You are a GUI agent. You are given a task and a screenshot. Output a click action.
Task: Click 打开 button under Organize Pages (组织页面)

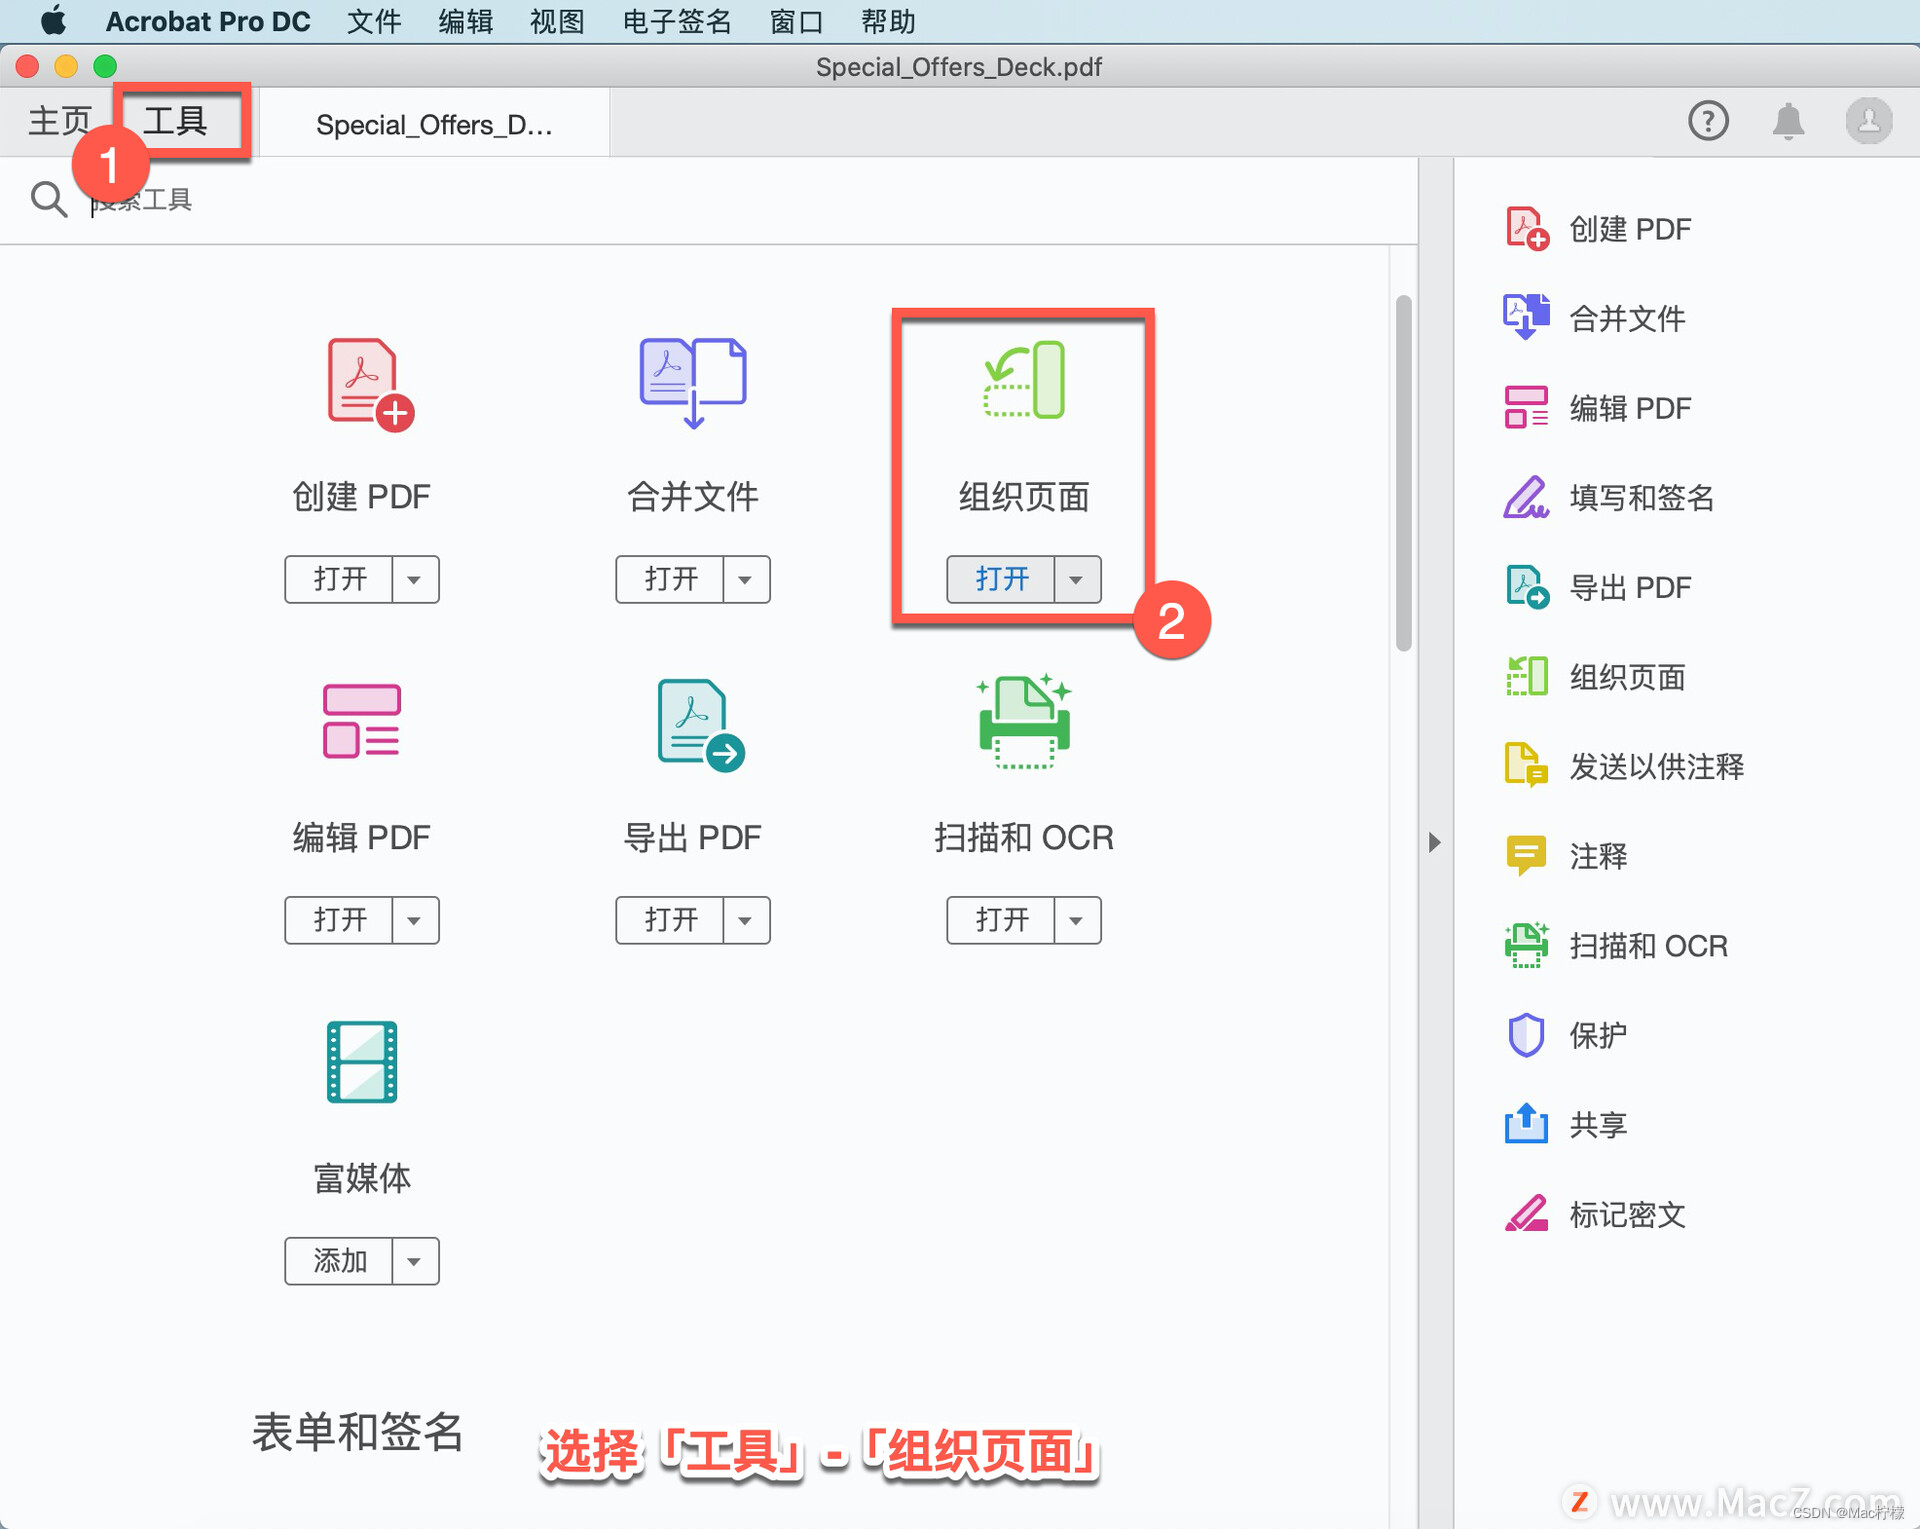pyautogui.click(x=1001, y=580)
